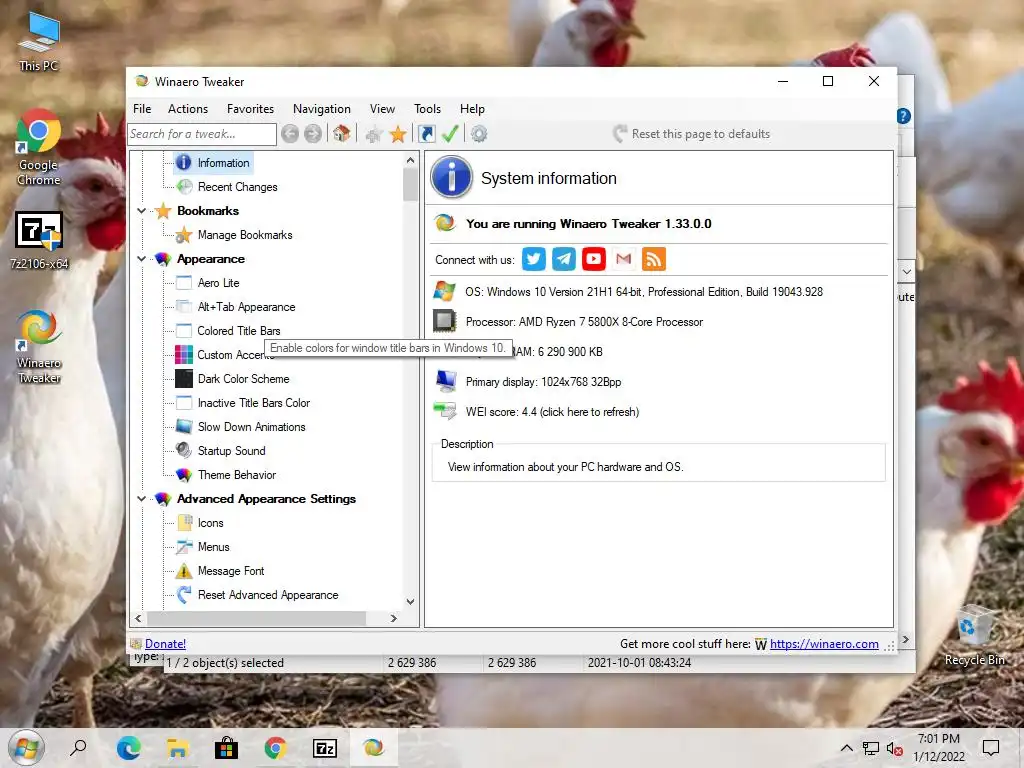
Task: Open the Help menu
Action: pos(472,109)
